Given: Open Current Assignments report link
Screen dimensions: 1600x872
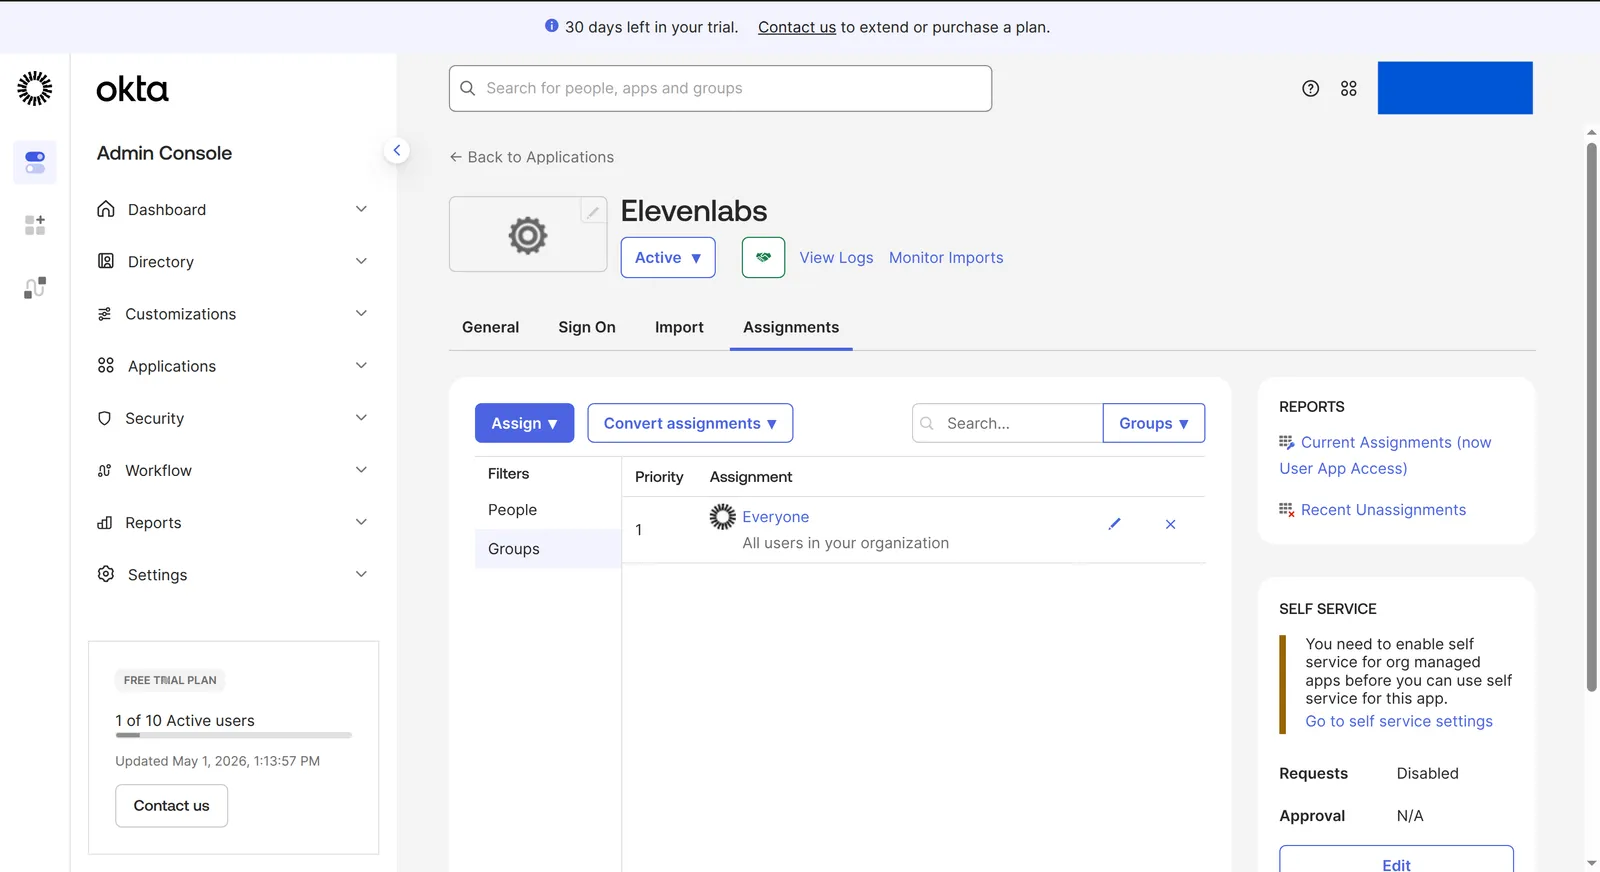Looking at the screenshot, I should point(1385,455).
